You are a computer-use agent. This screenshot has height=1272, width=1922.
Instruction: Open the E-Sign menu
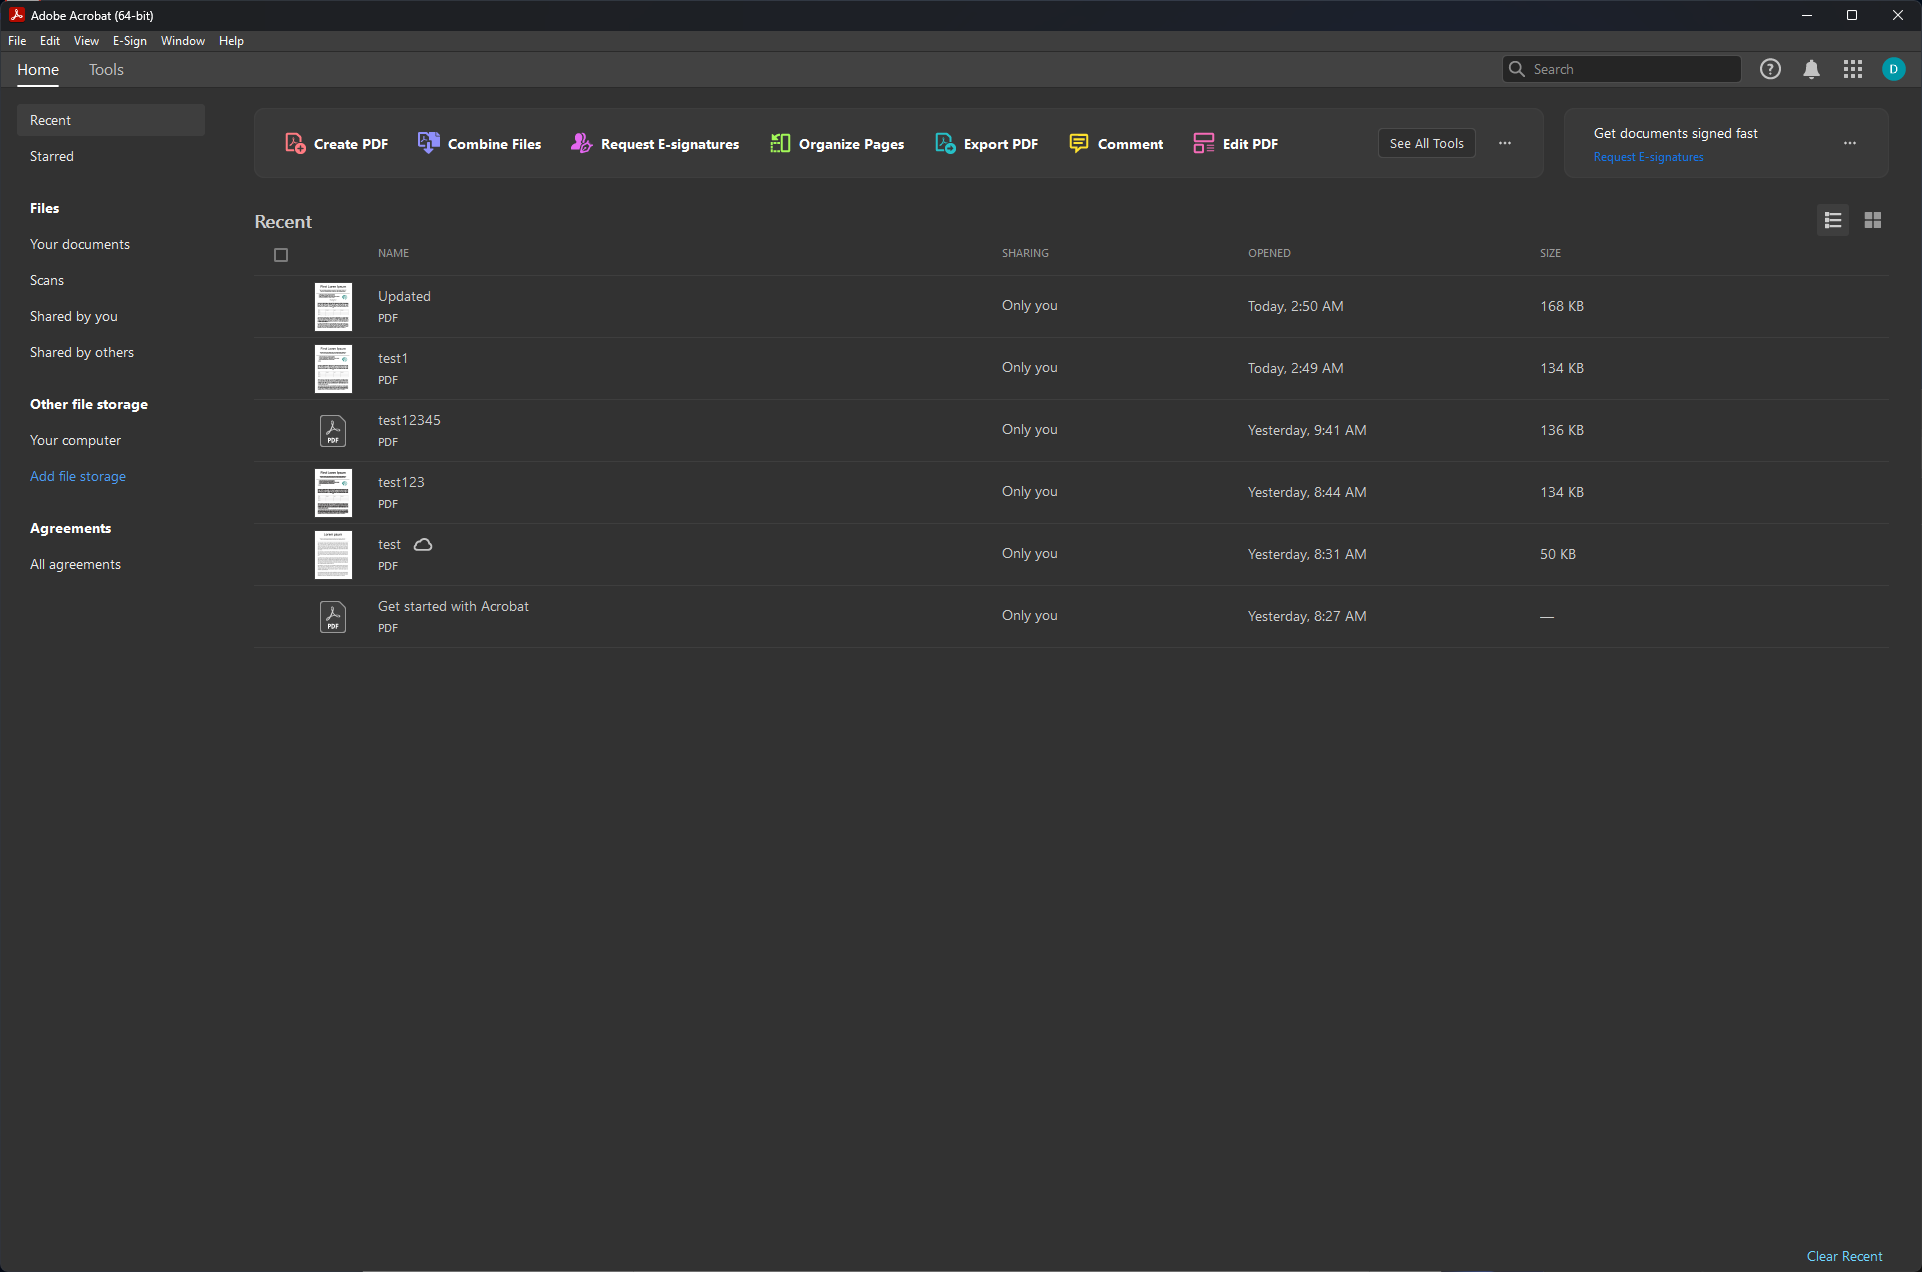coord(129,41)
